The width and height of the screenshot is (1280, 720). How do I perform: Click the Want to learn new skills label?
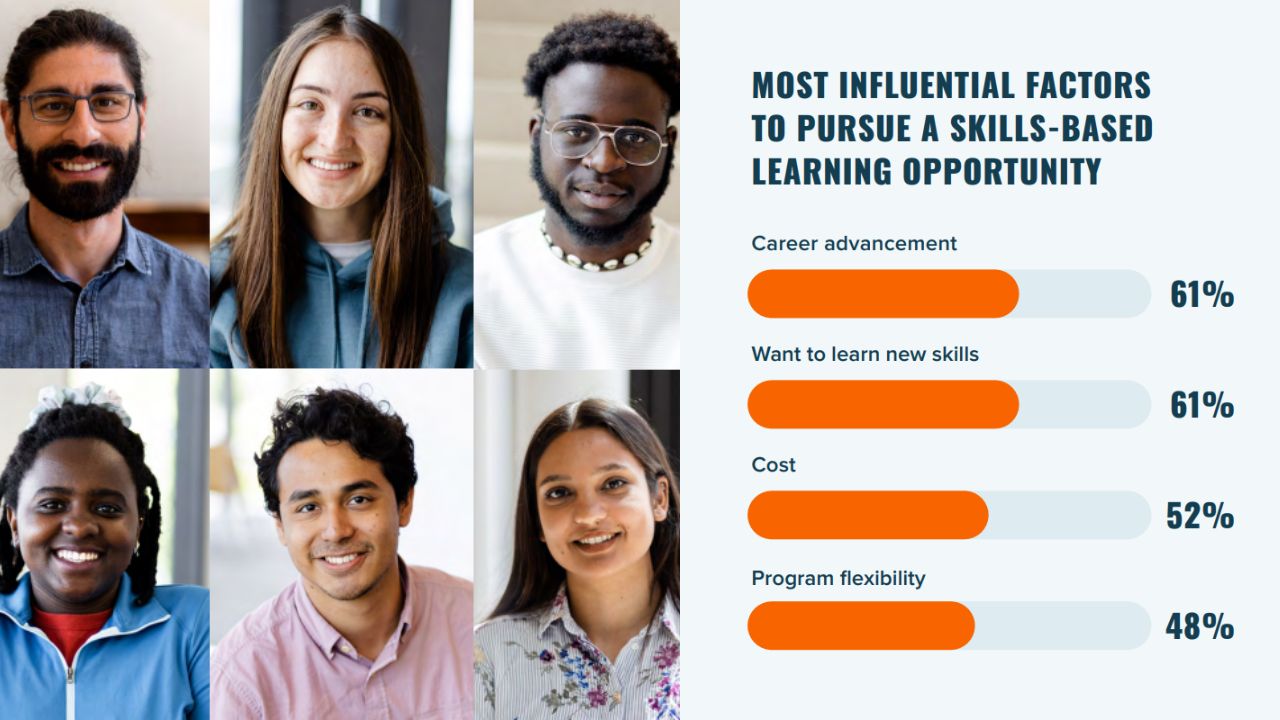[865, 354]
